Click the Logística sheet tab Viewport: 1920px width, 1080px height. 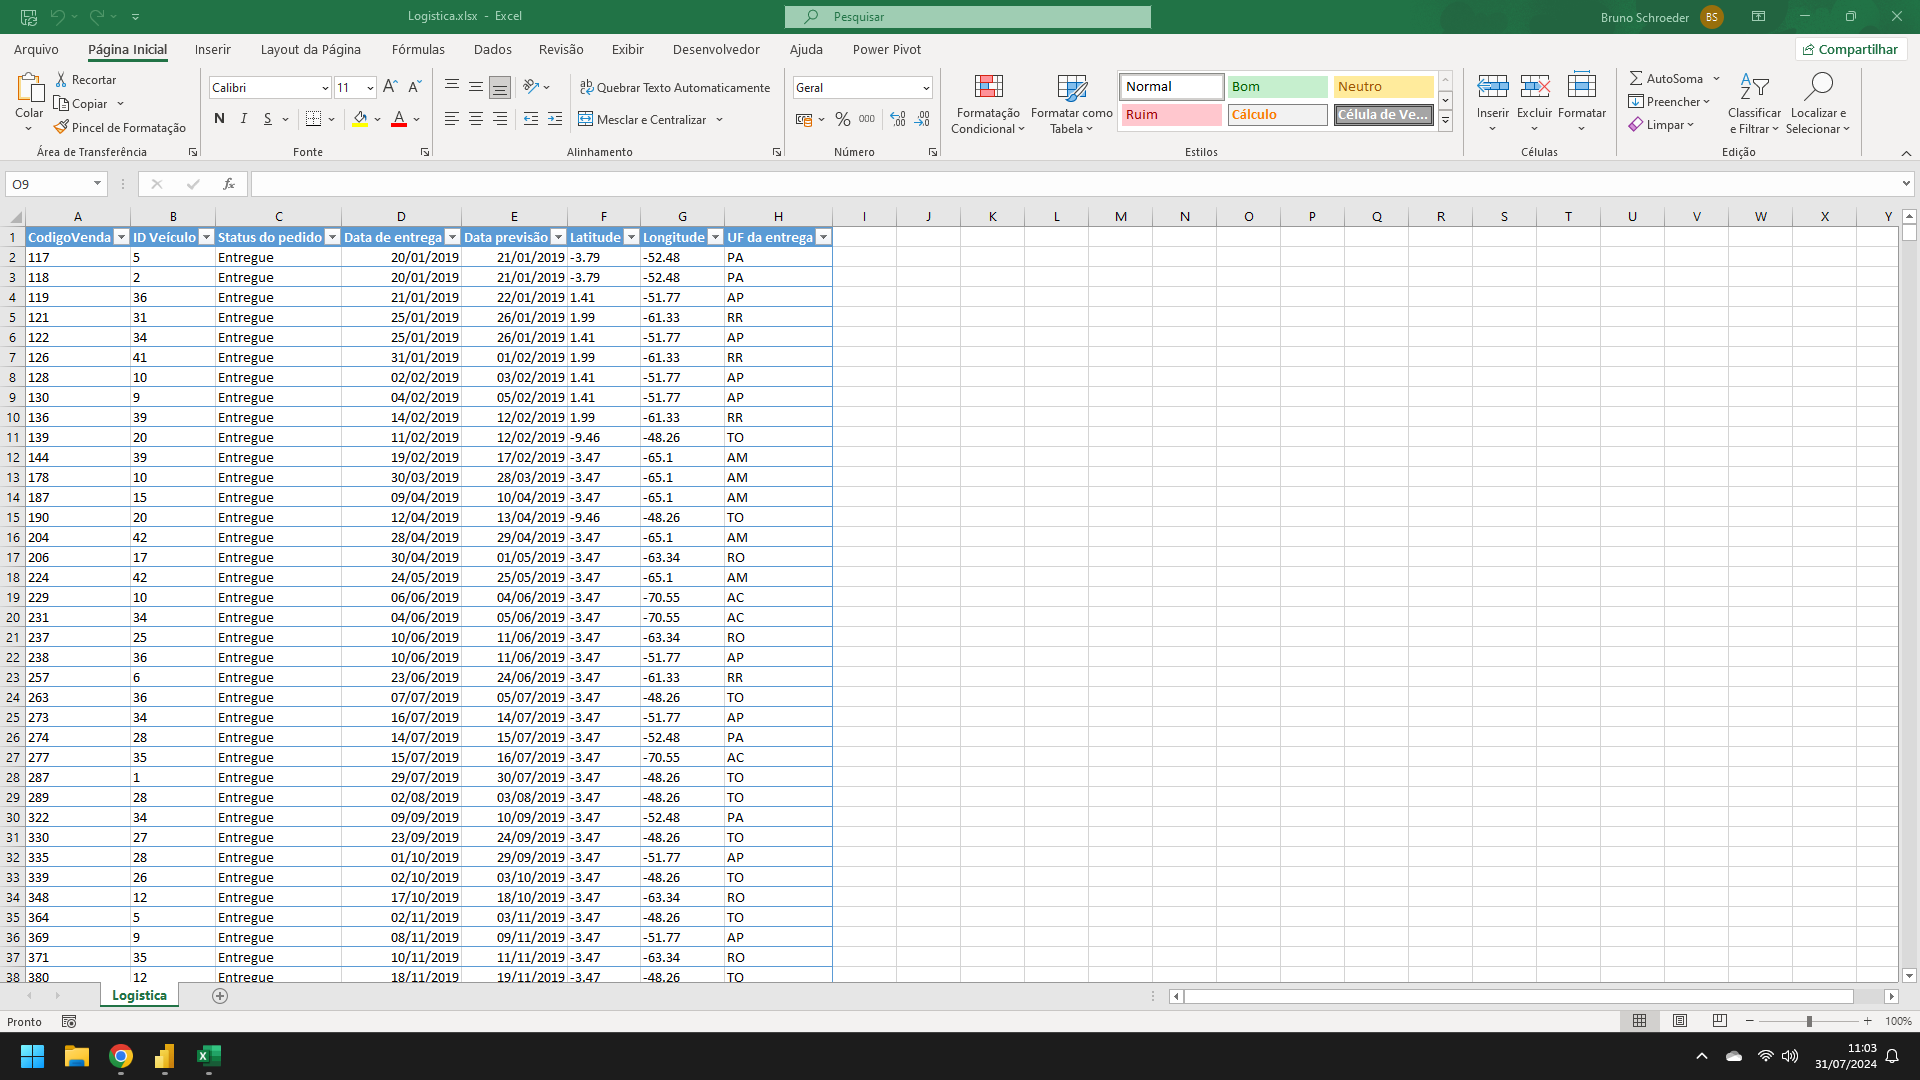(x=138, y=996)
